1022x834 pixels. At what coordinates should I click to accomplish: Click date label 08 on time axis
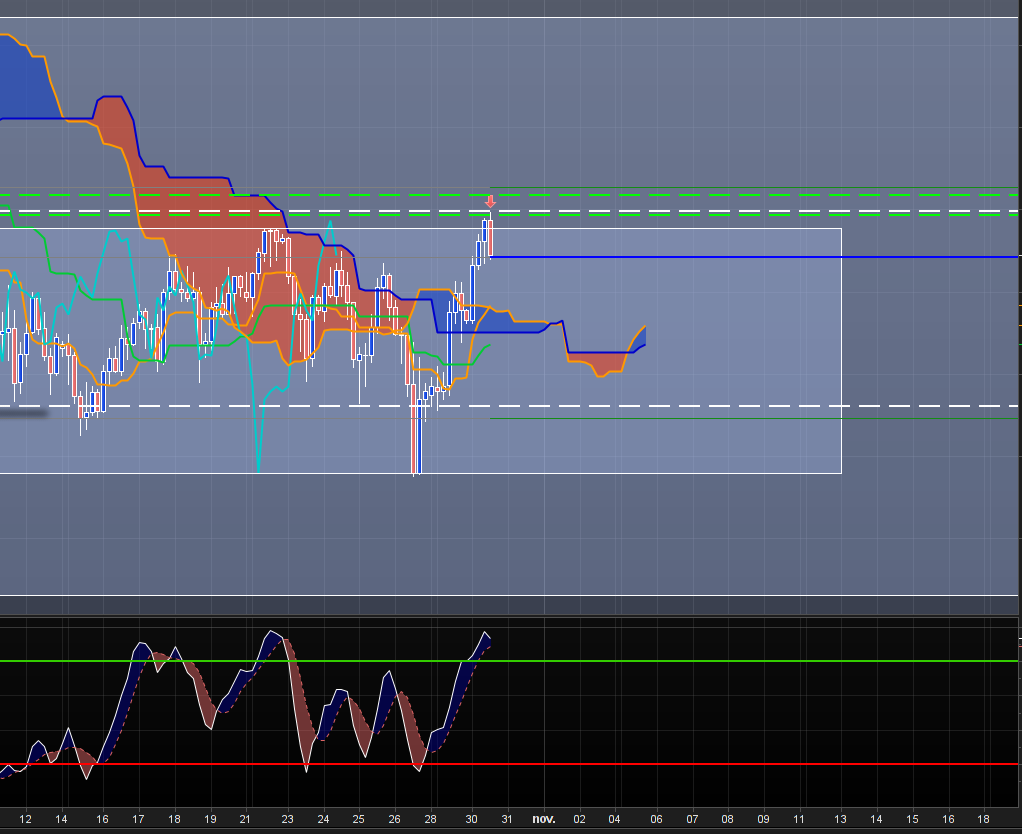click(727, 819)
